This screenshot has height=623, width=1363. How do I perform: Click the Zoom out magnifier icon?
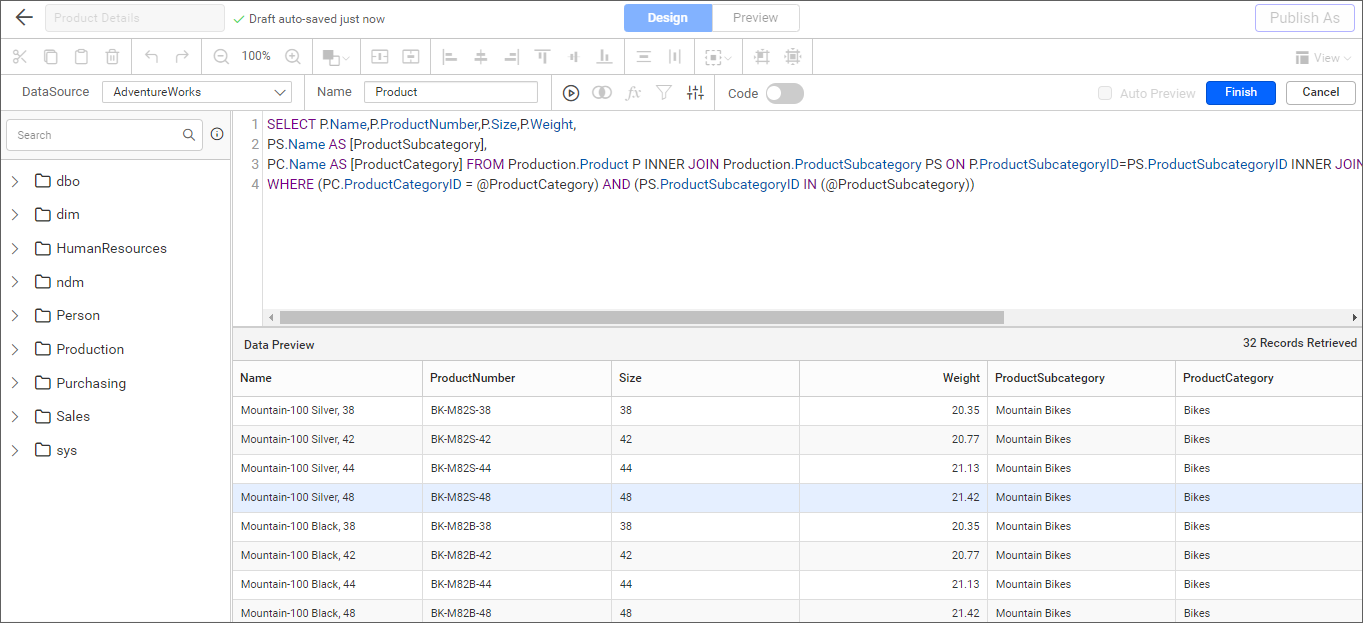[221, 57]
